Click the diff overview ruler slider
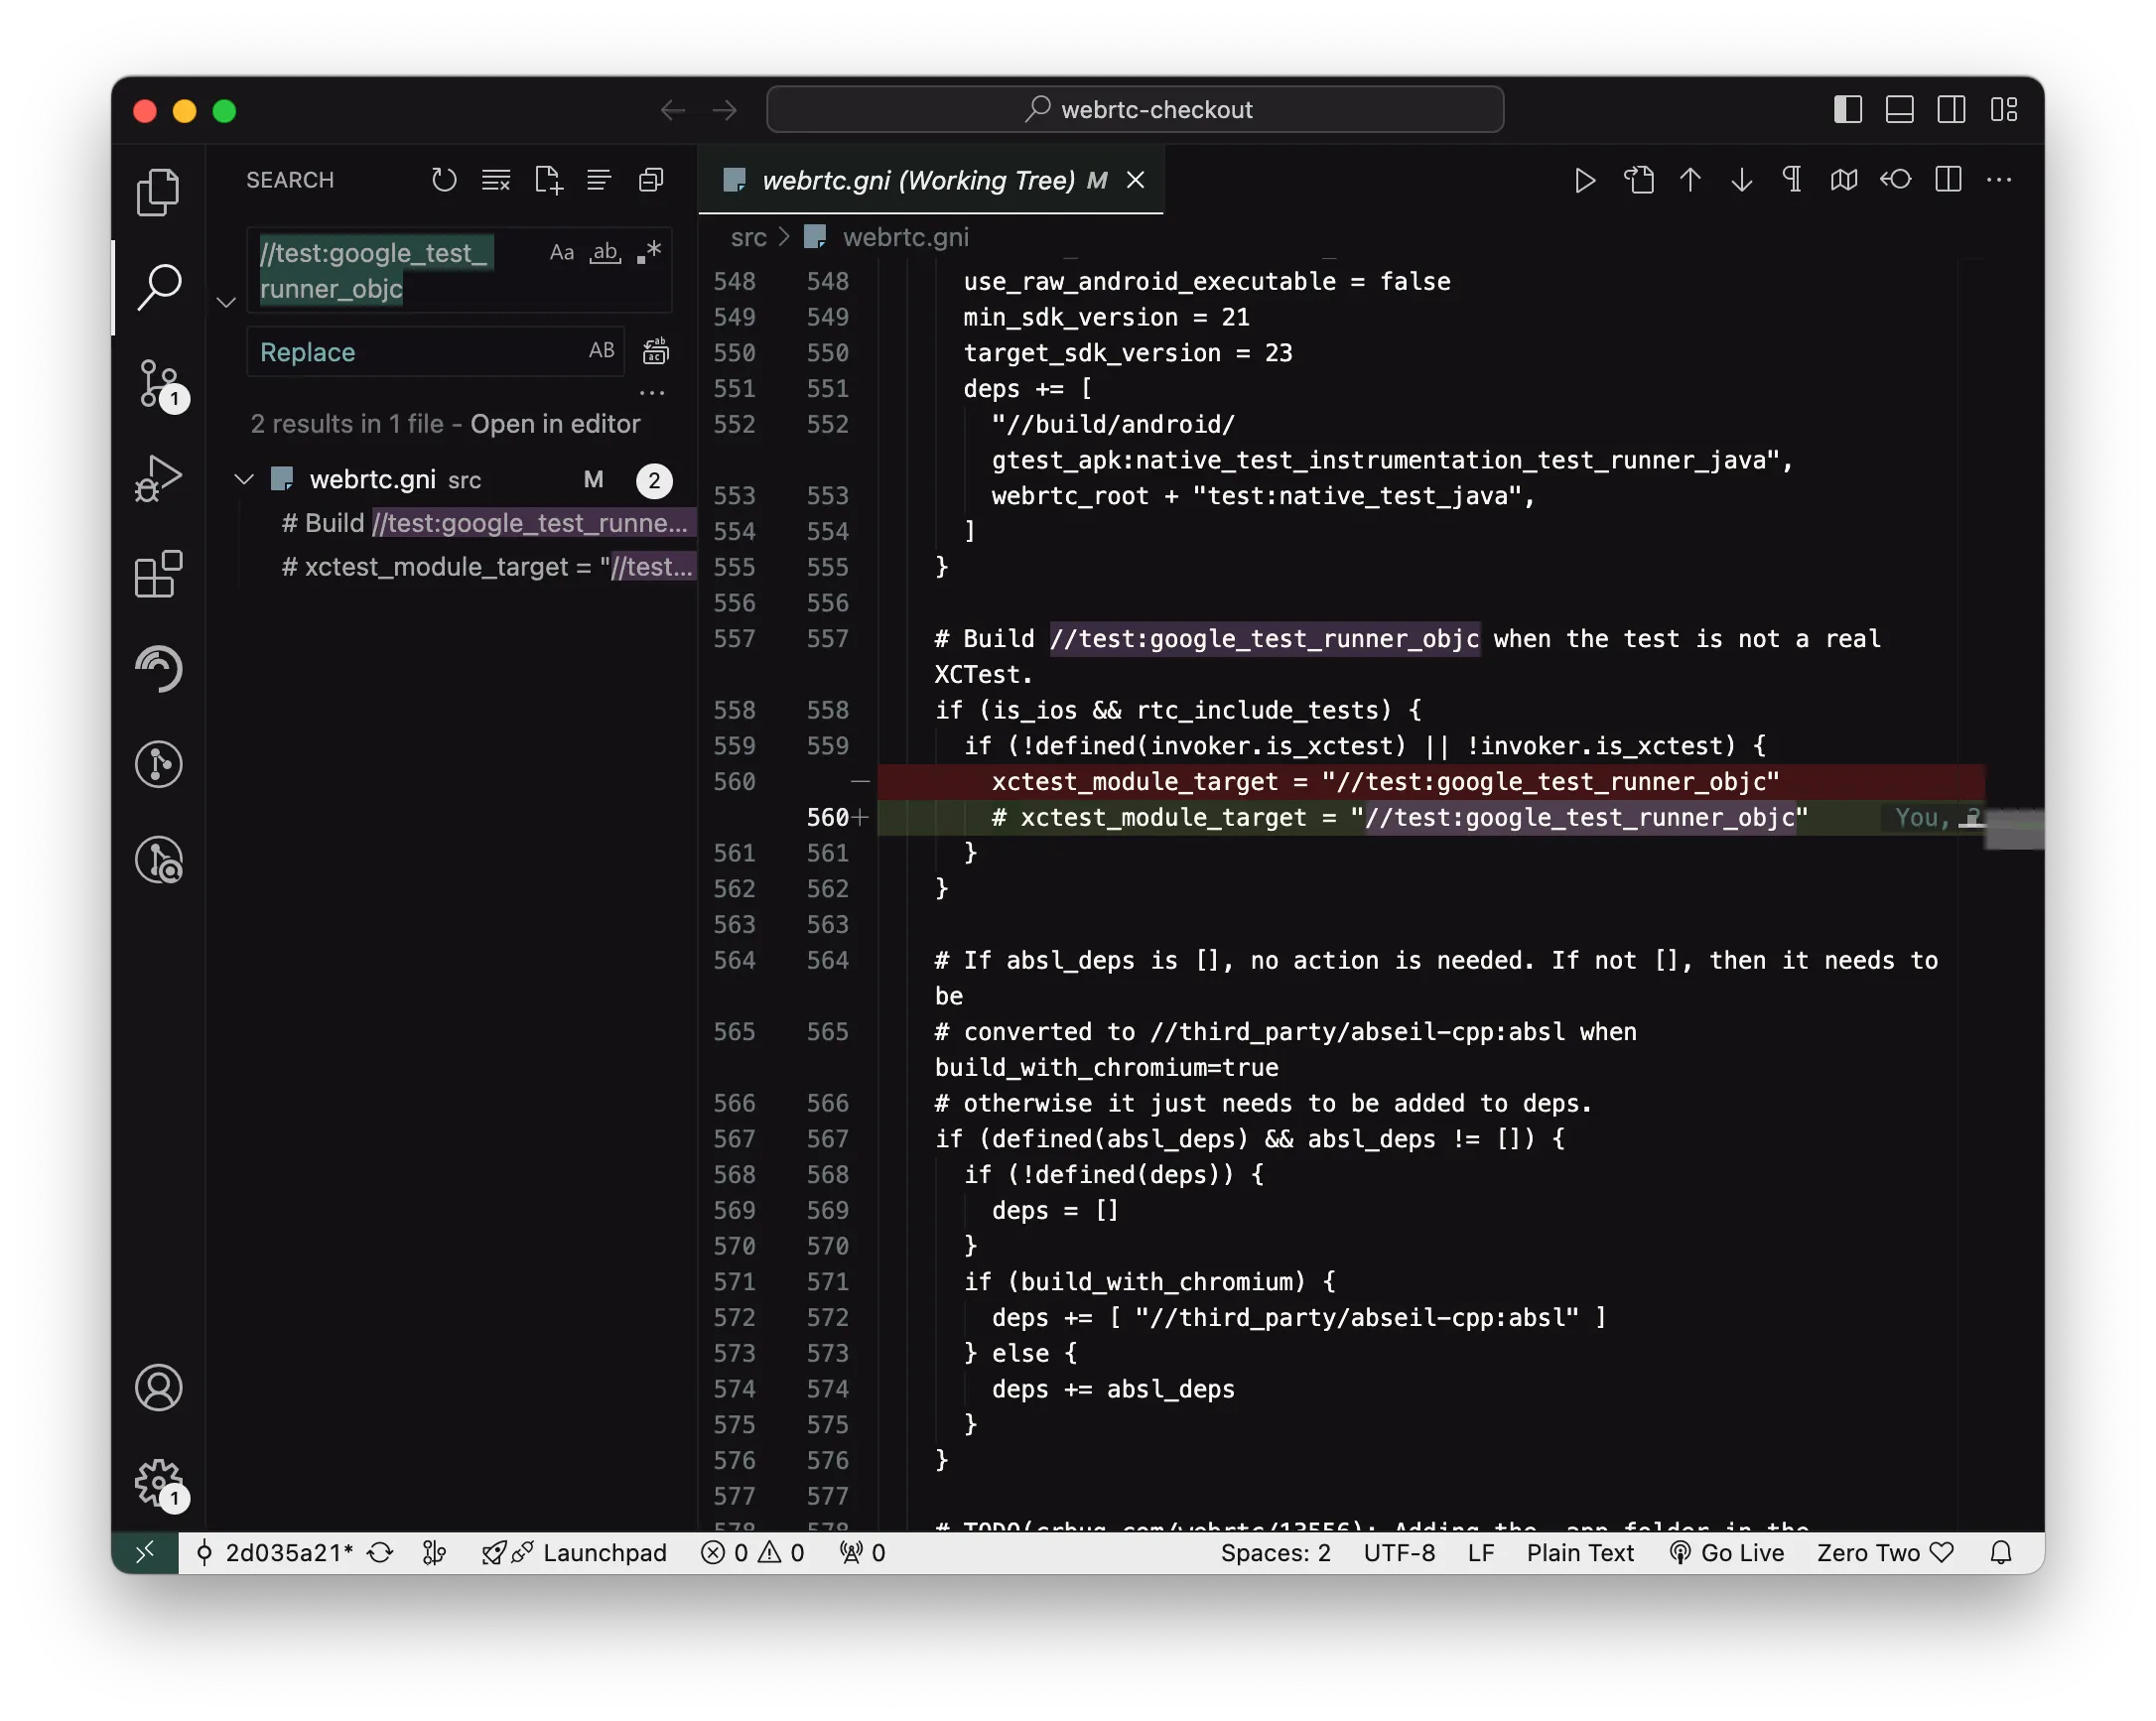This screenshot has width=2156, height=1721. 2014,829
